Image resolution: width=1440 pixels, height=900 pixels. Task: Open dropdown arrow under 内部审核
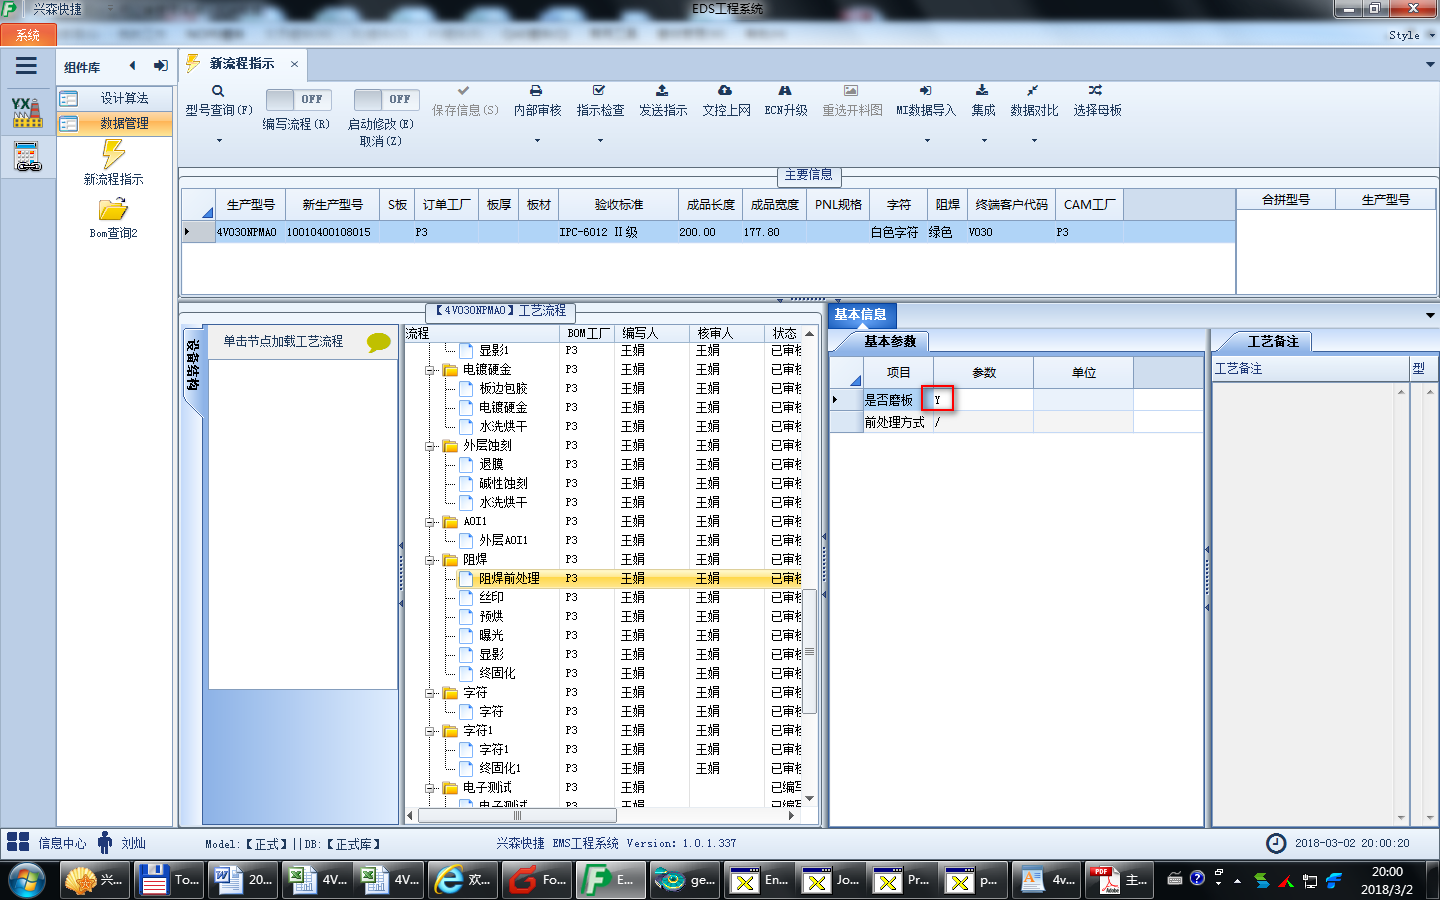tap(537, 140)
